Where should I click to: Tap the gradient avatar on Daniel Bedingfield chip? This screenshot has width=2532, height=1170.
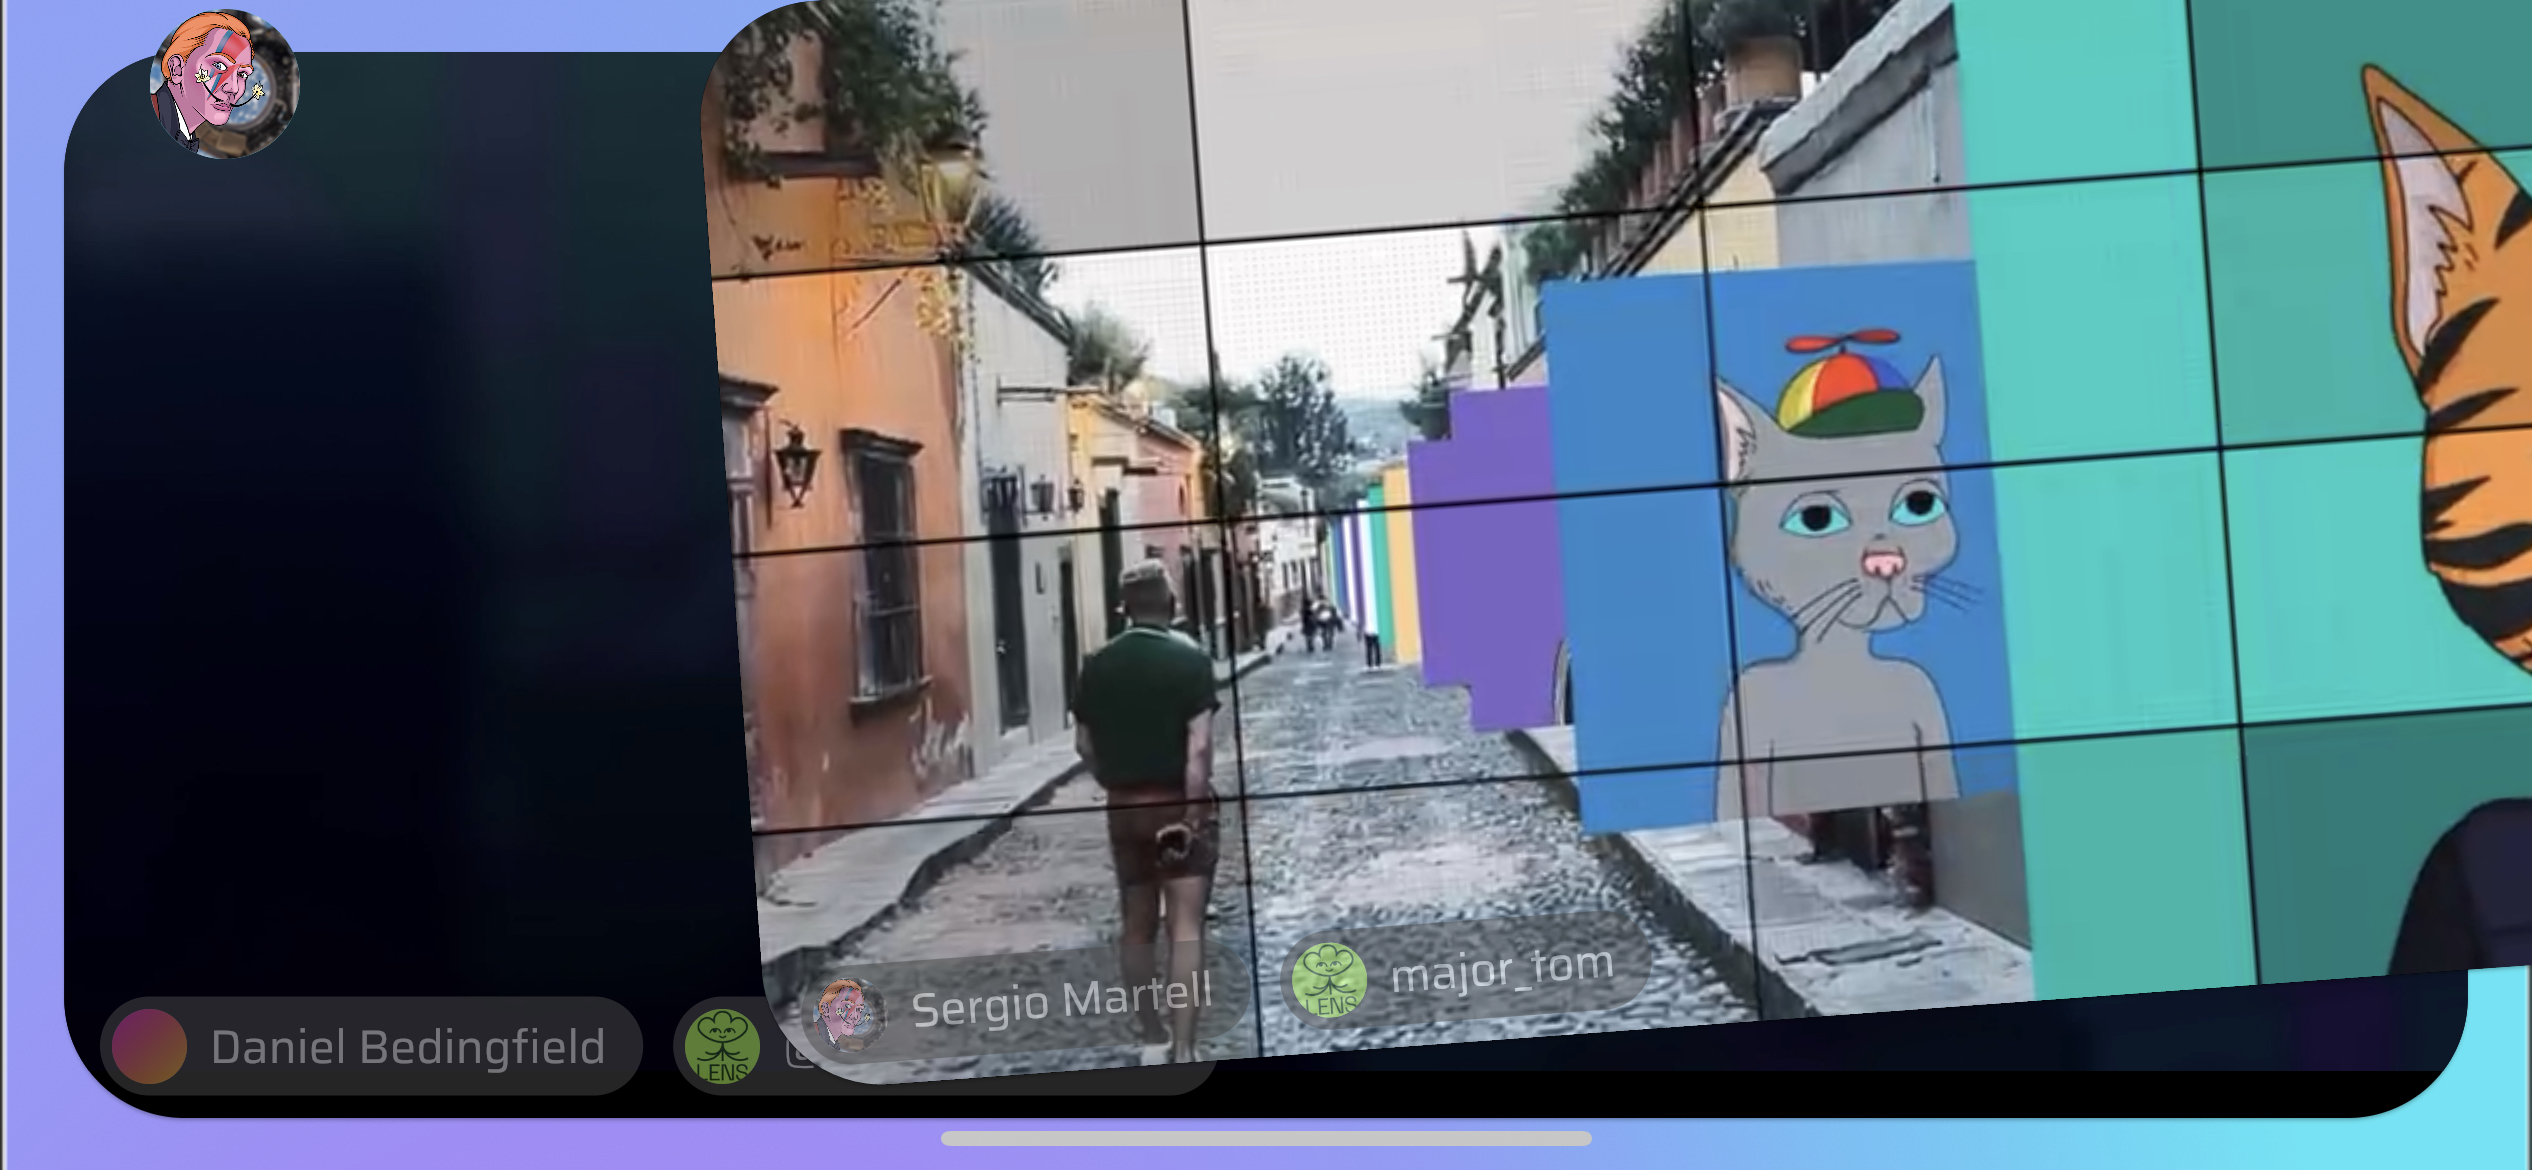pos(149,1046)
